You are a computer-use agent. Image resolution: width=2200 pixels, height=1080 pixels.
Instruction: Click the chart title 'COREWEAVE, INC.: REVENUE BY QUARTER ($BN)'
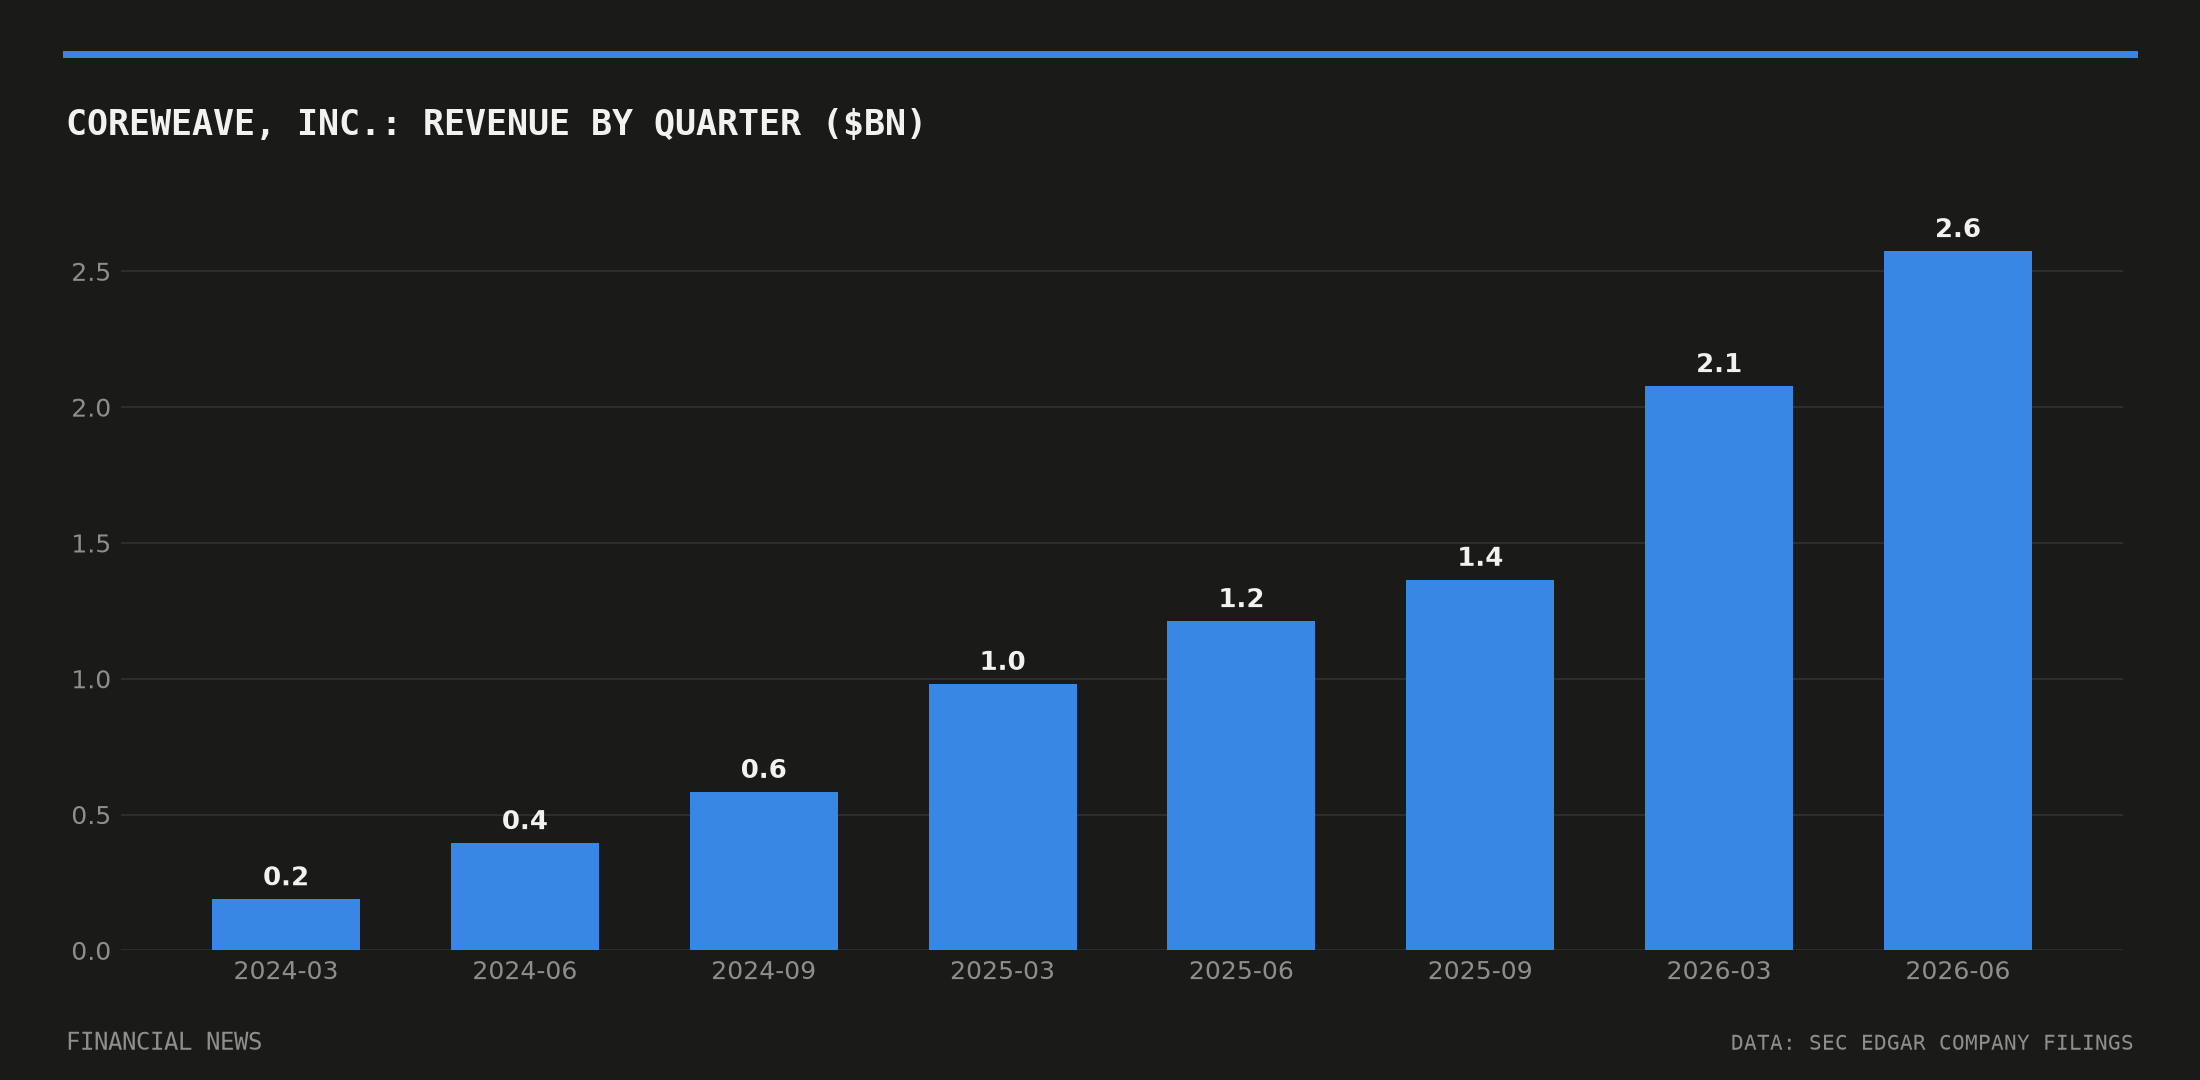pyautogui.click(x=496, y=123)
